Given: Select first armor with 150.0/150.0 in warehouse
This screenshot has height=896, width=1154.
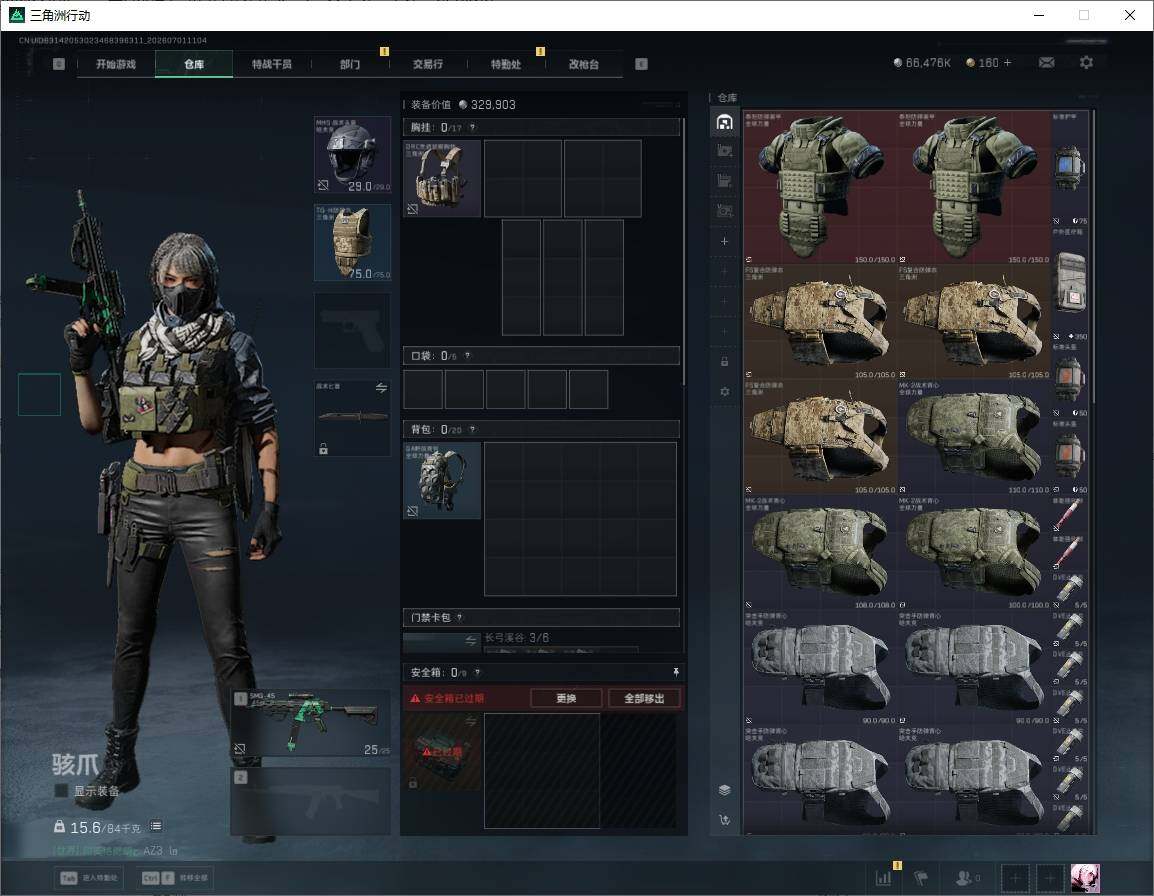Looking at the screenshot, I should 820,187.
